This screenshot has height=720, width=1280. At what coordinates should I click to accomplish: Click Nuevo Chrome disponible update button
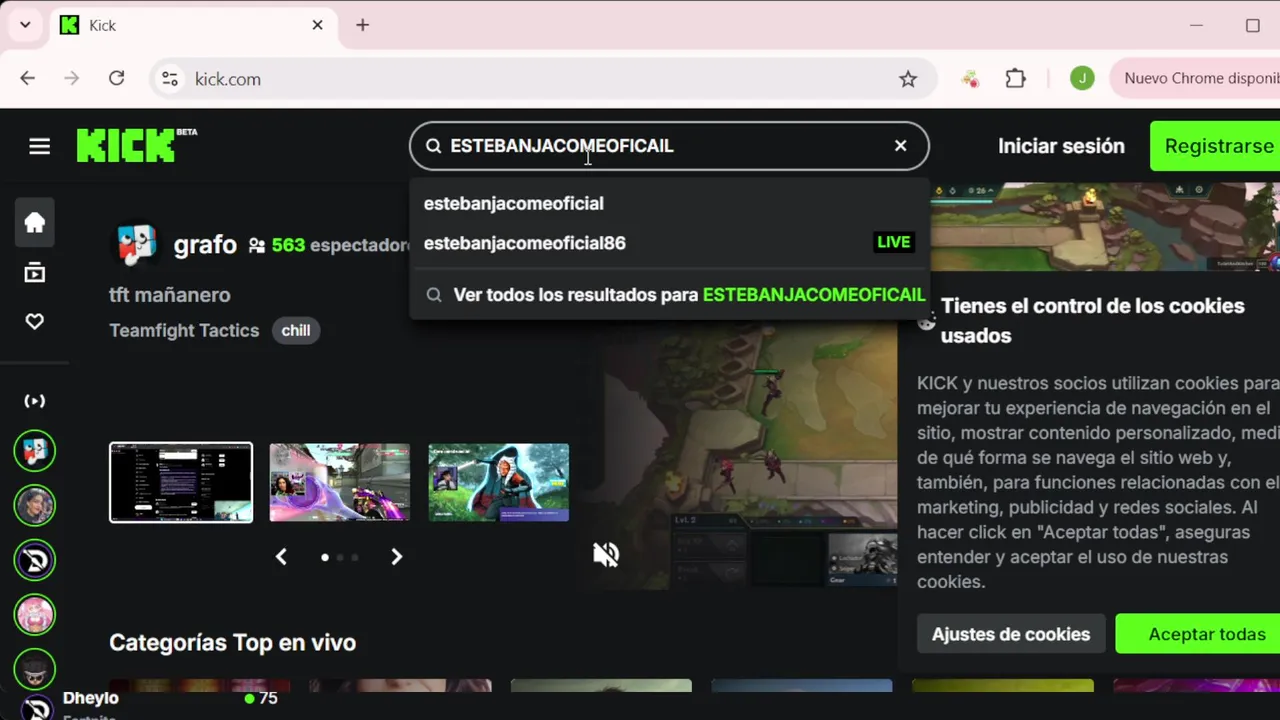coord(1195,78)
